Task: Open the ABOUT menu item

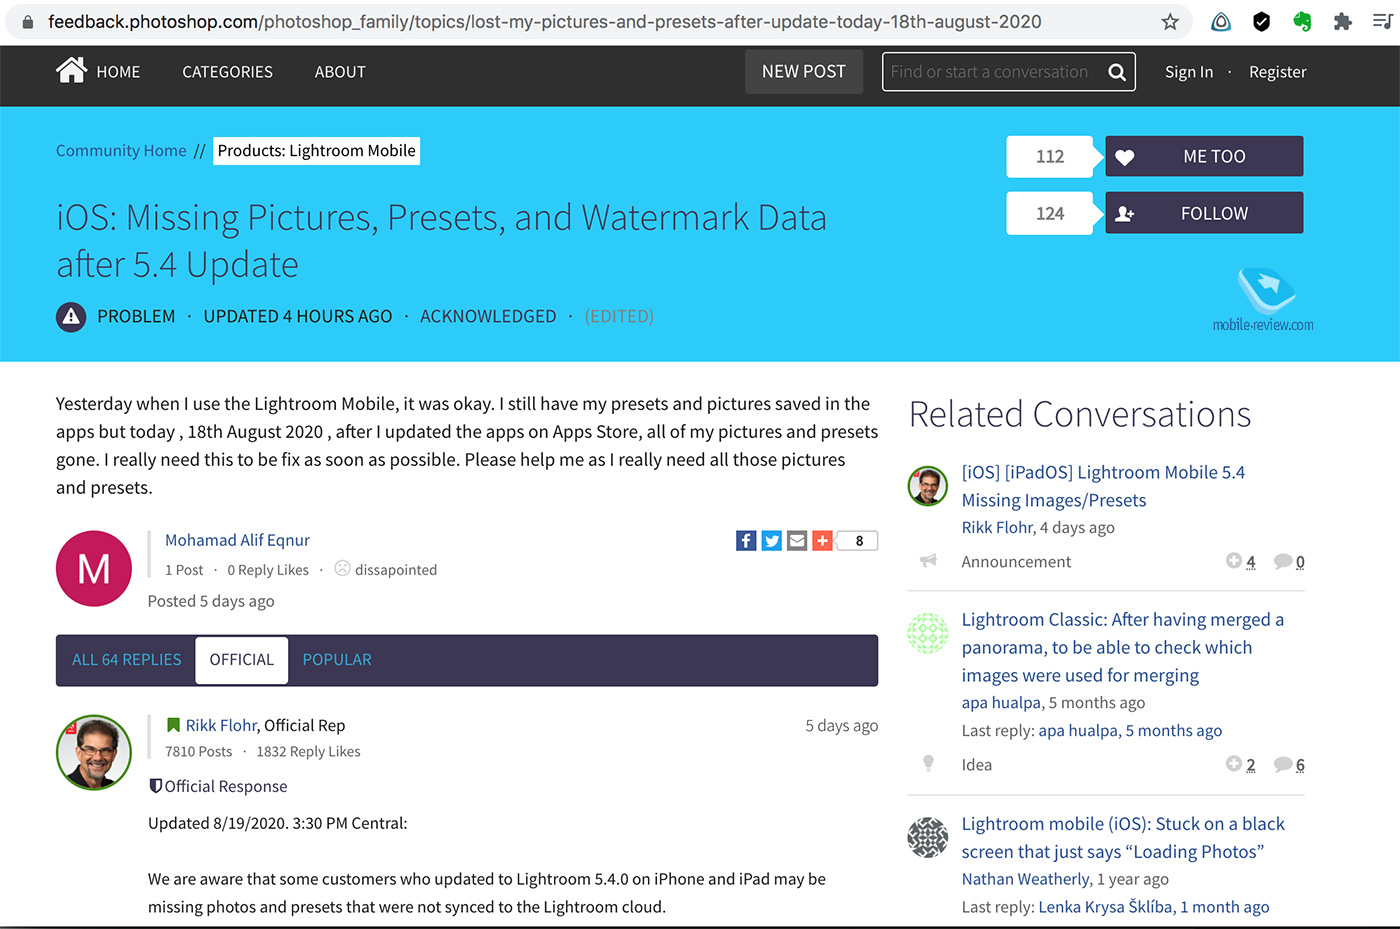Action: 340,72
